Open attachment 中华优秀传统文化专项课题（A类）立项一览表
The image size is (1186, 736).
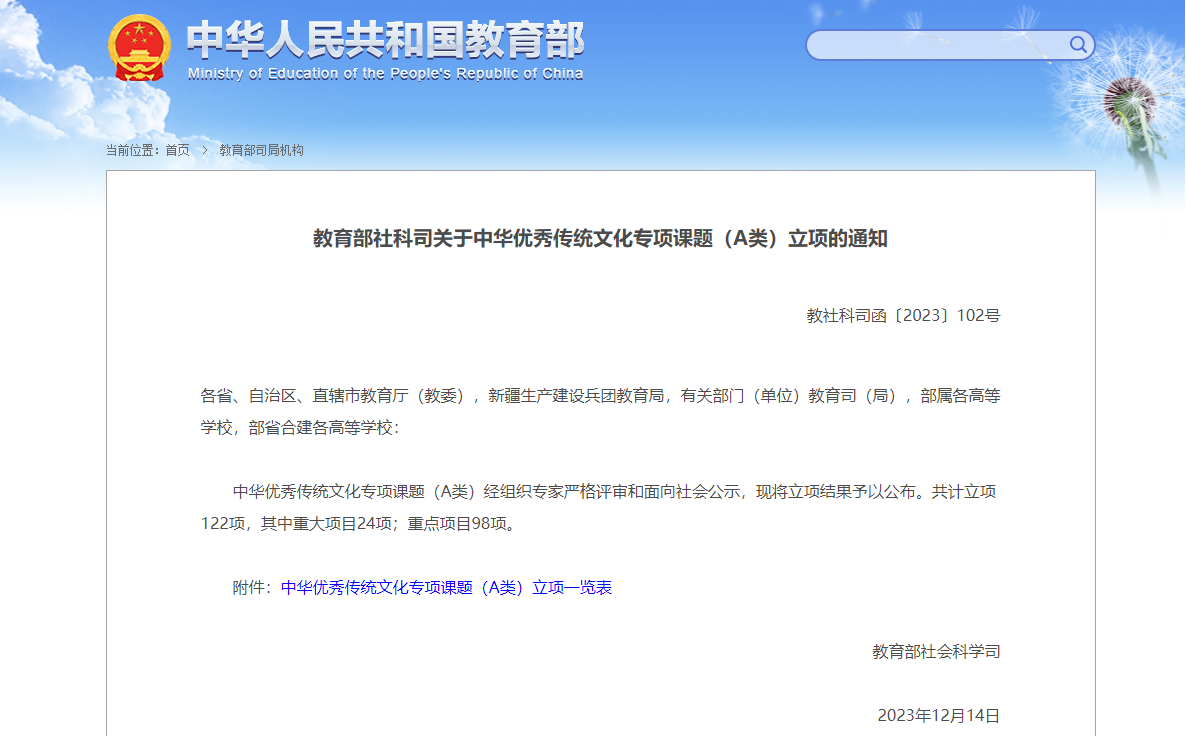(446, 588)
